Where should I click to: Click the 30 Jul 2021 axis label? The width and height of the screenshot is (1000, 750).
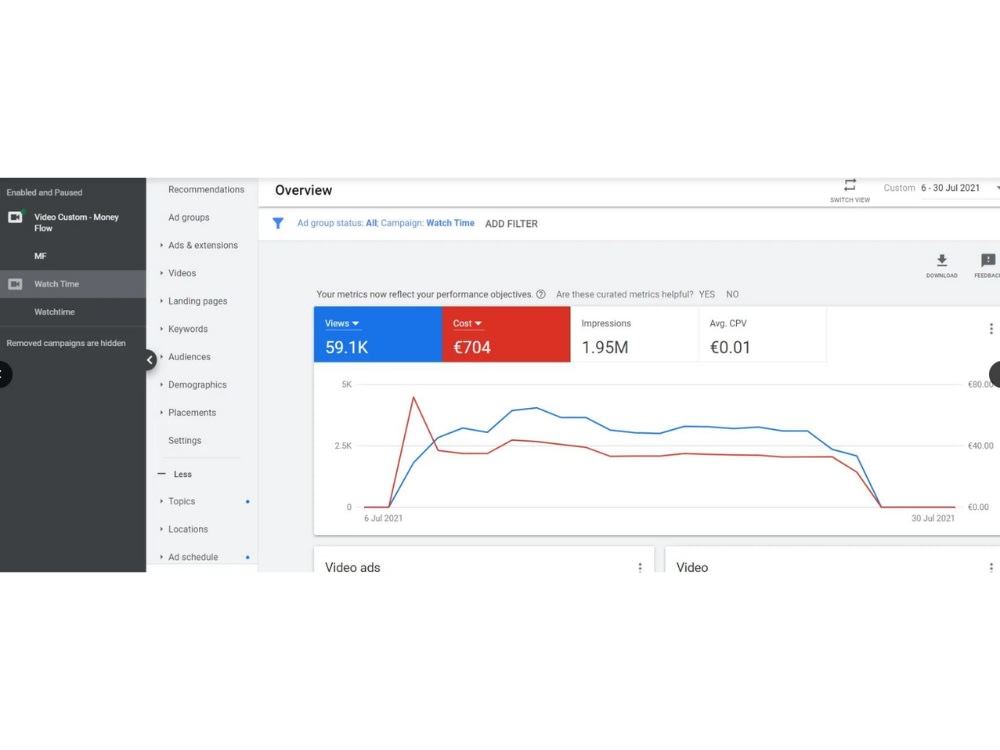tap(932, 518)
